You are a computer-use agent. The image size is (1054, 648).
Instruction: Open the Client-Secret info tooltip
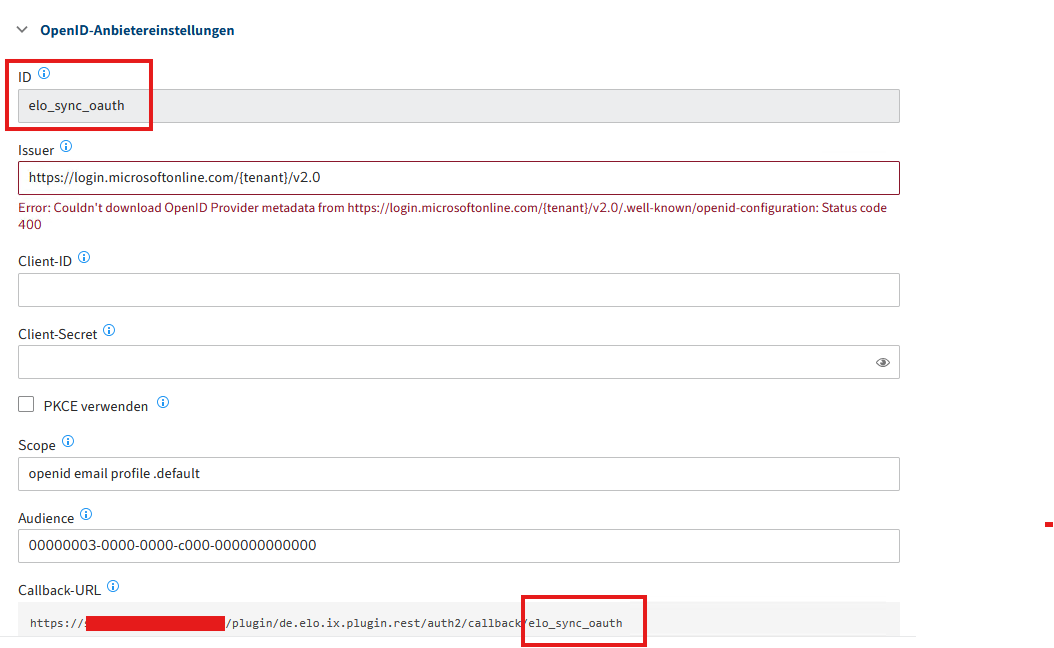coord(109,330)
